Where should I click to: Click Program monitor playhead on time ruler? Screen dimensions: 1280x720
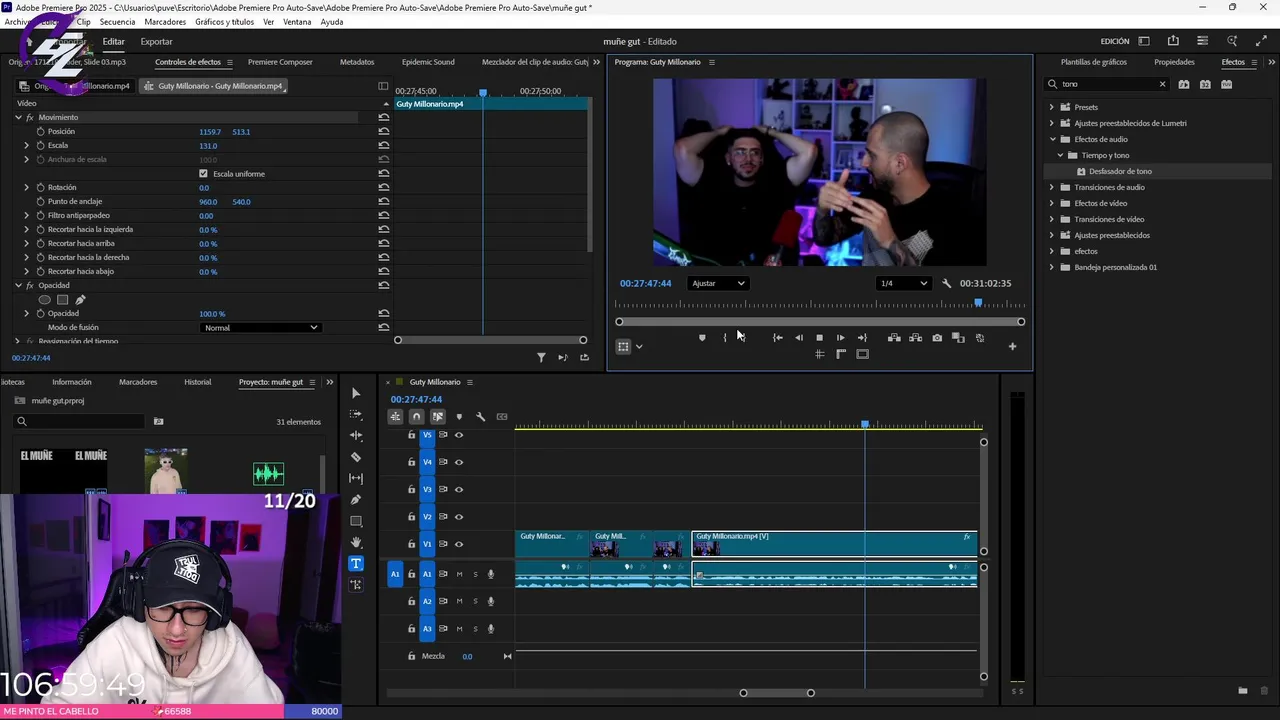978,303
